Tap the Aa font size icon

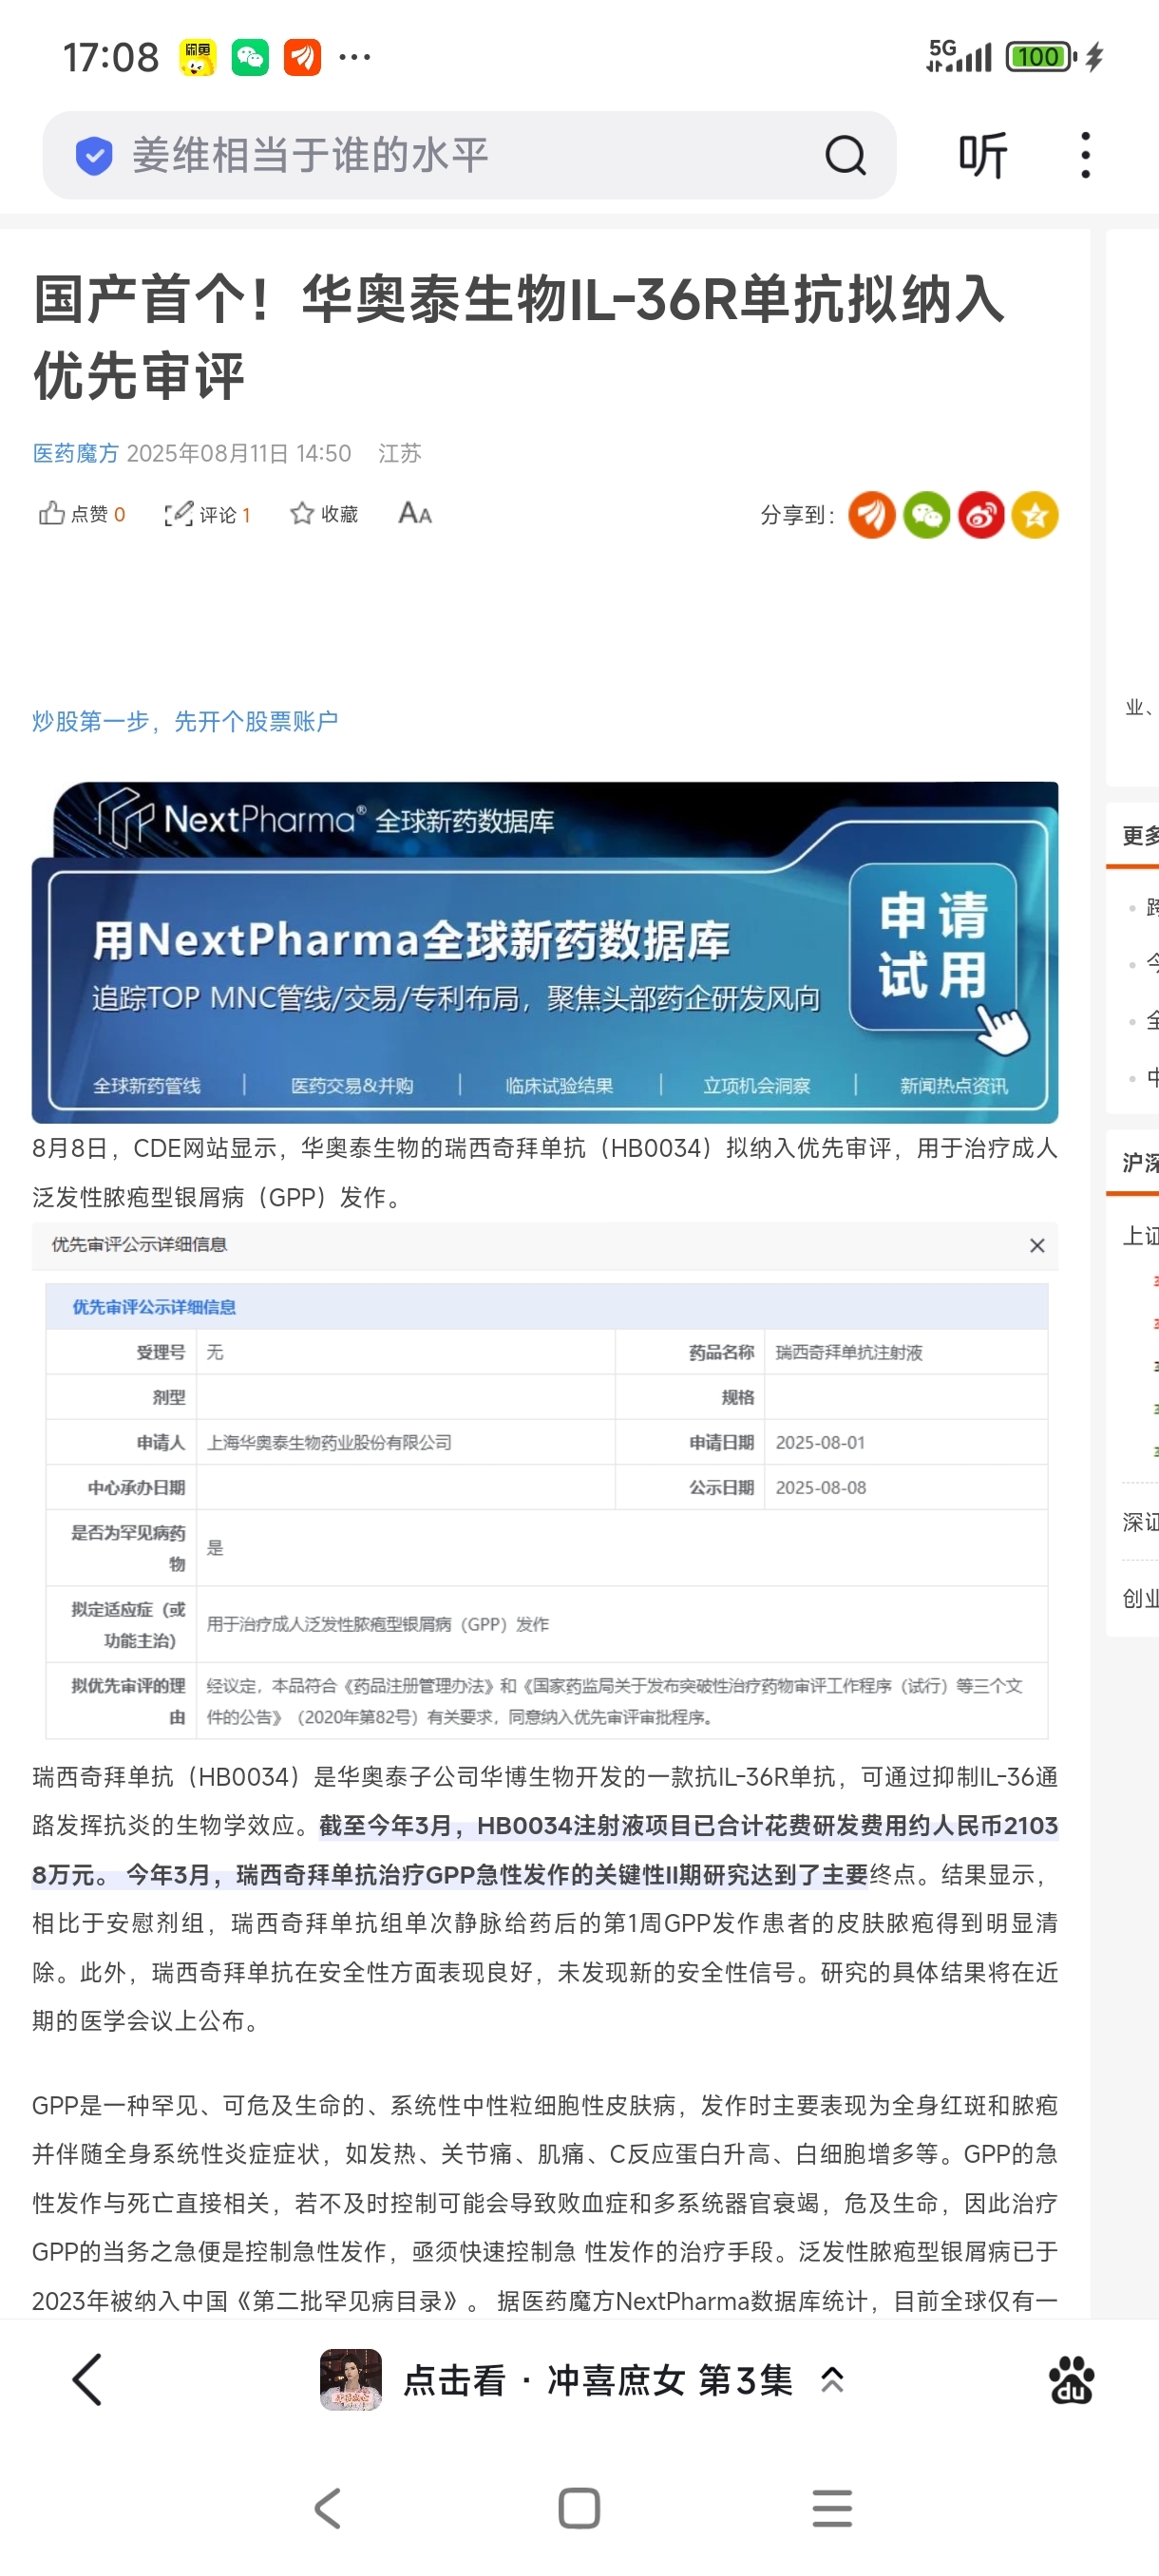pos(415,513)
